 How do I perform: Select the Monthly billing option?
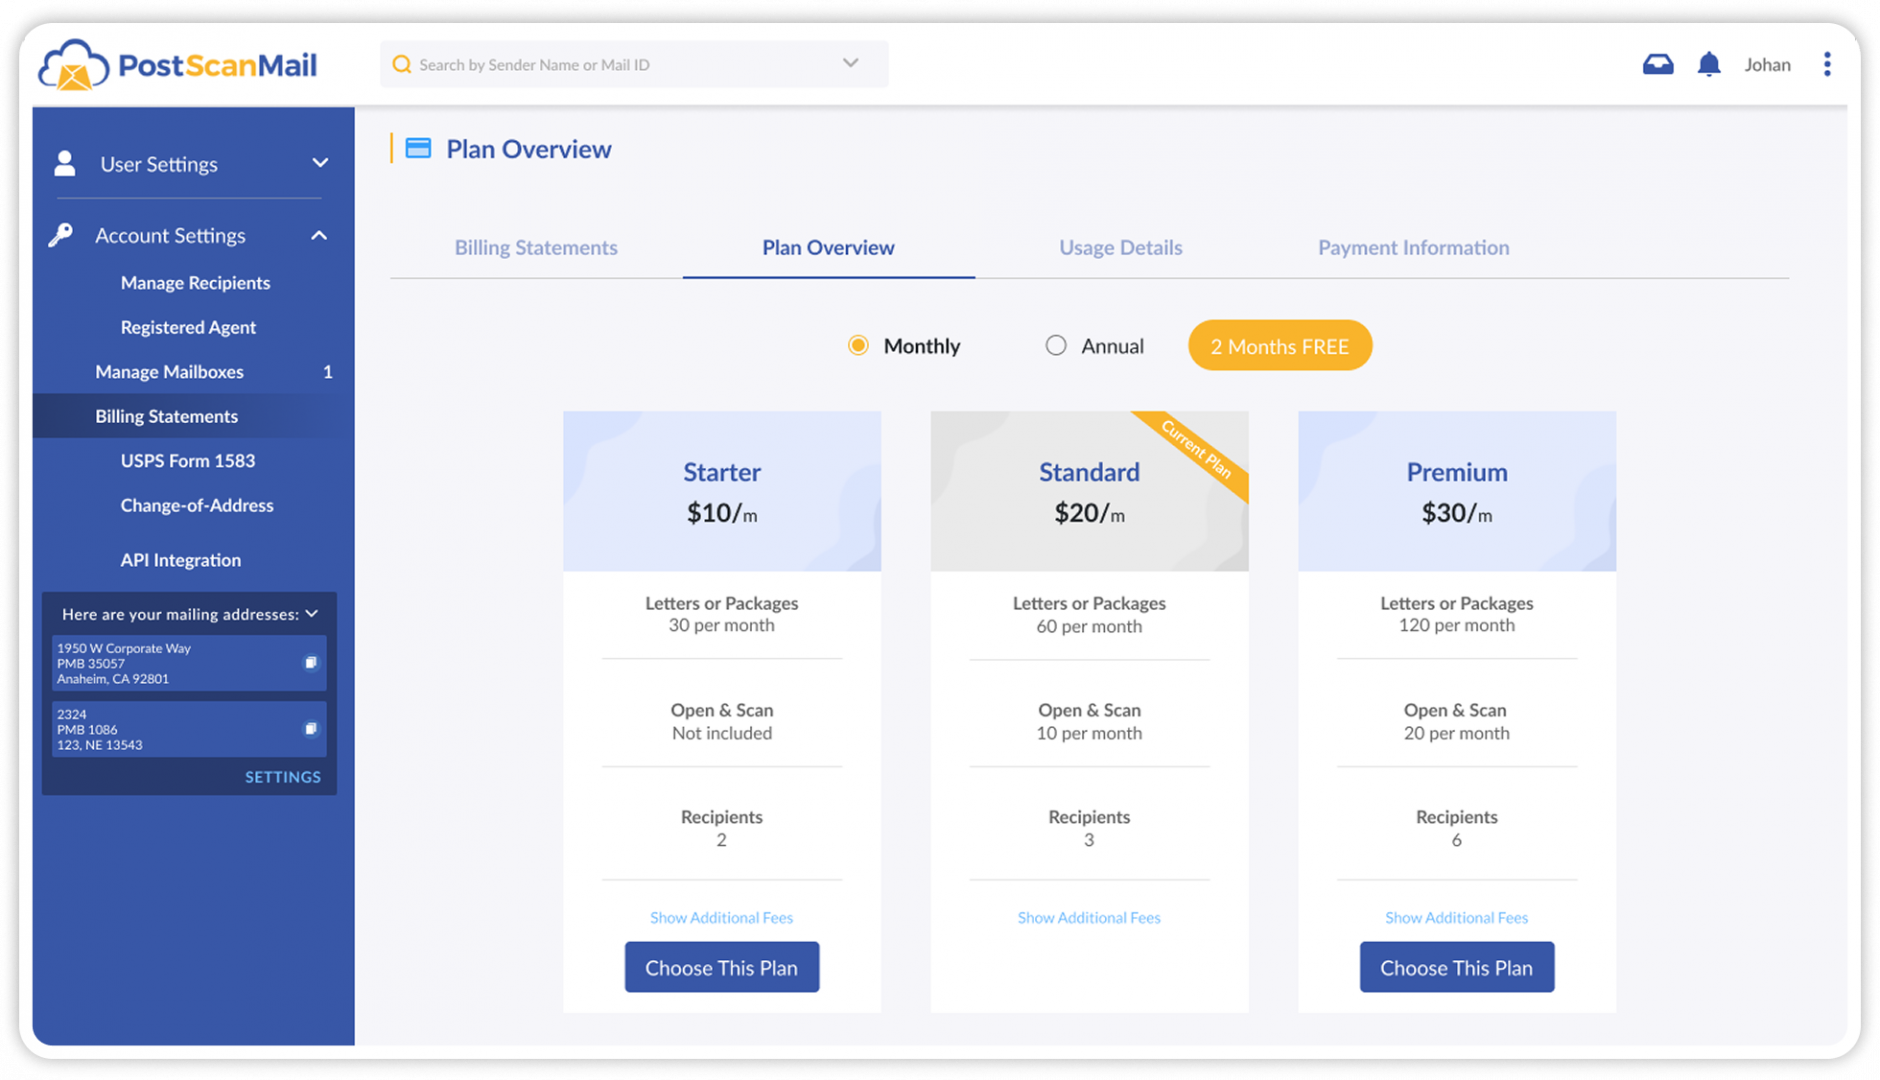coord(858,345)
